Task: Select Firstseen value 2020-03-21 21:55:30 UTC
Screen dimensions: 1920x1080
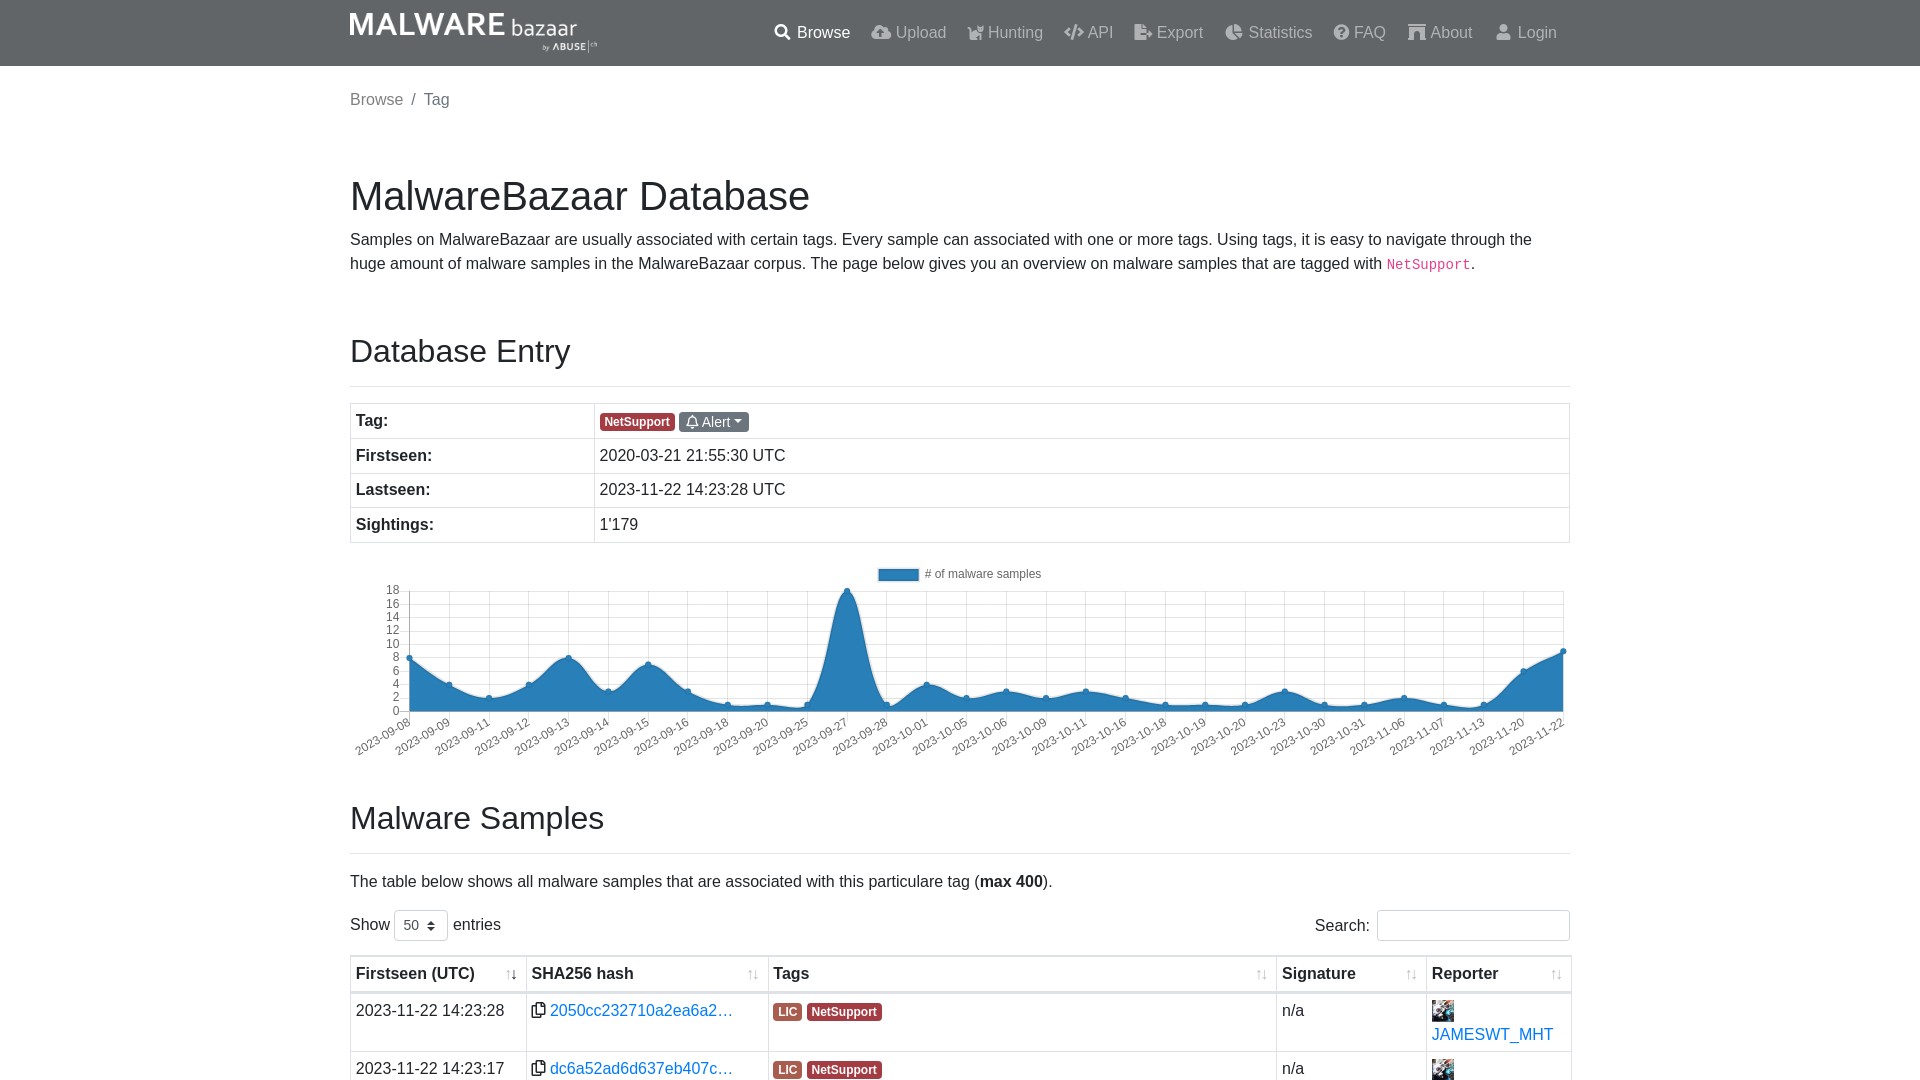Action: point(692,456)
